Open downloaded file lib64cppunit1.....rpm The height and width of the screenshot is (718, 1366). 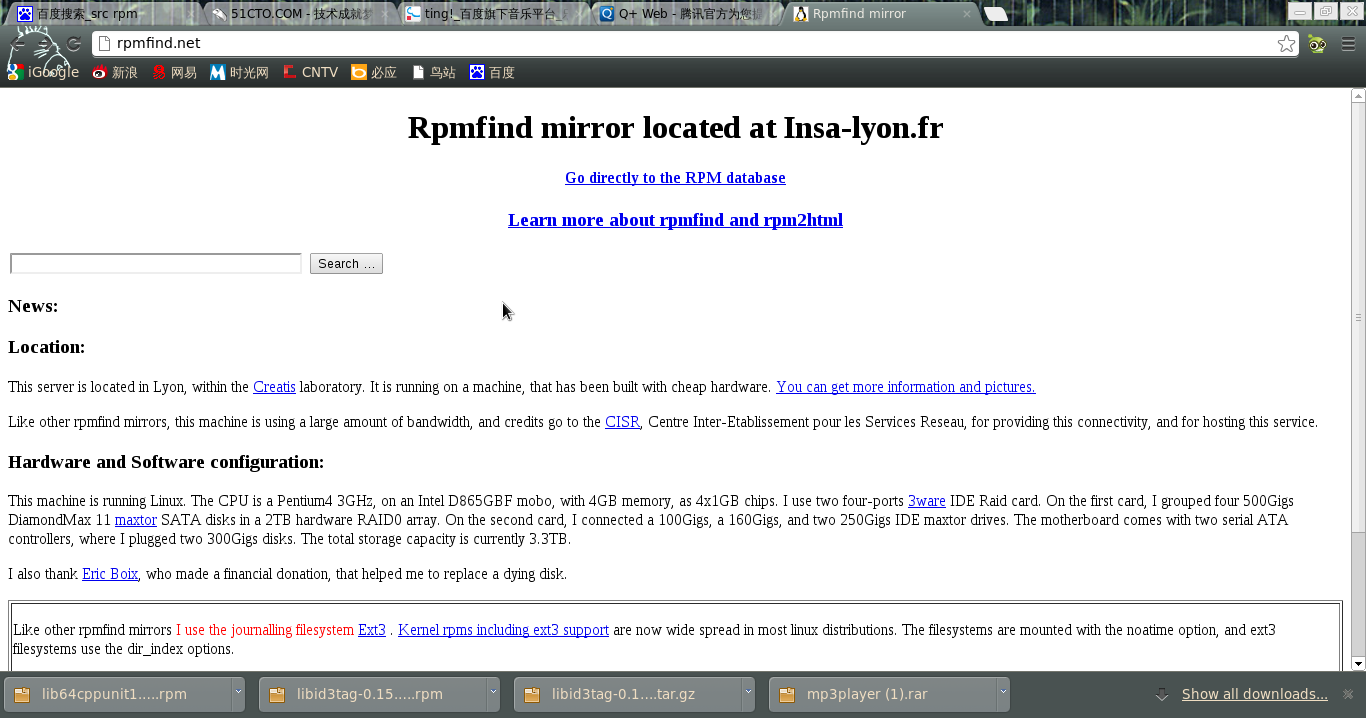tap(118, 694)
